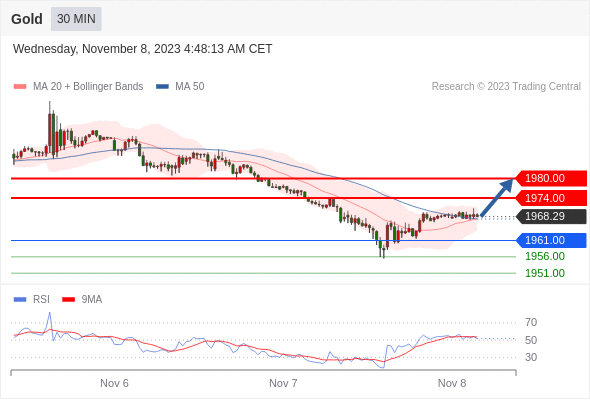Image resolution: width=590 pixels, height=400 pixels.
Task: Click the 1961.00 pivot price tag
Action: 551,240
